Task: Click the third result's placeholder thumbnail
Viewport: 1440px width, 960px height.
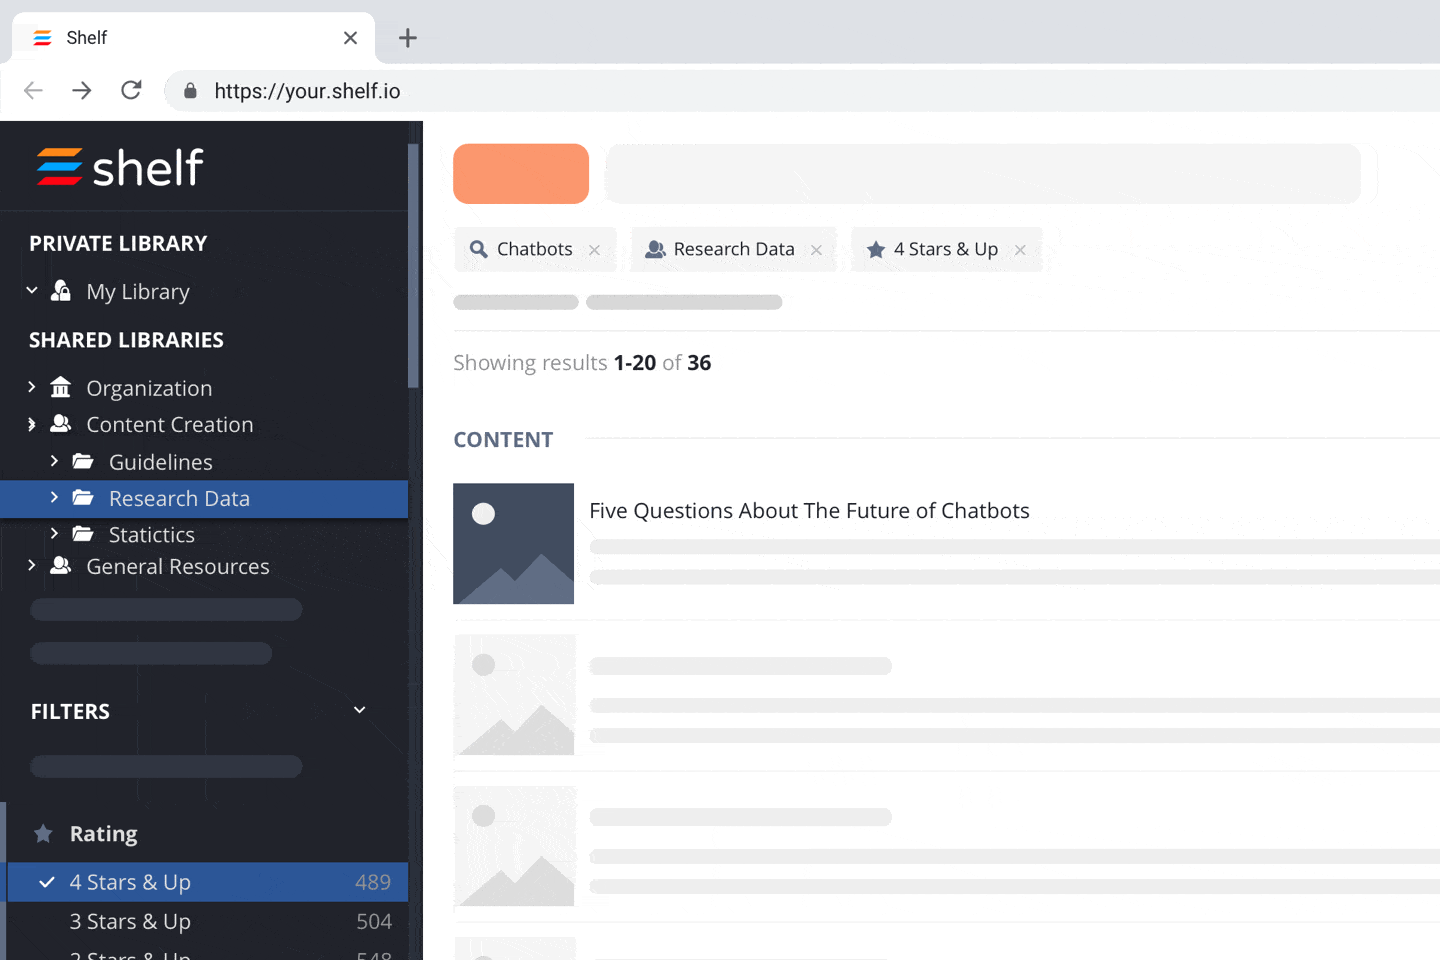Action: tap(514, 846)
